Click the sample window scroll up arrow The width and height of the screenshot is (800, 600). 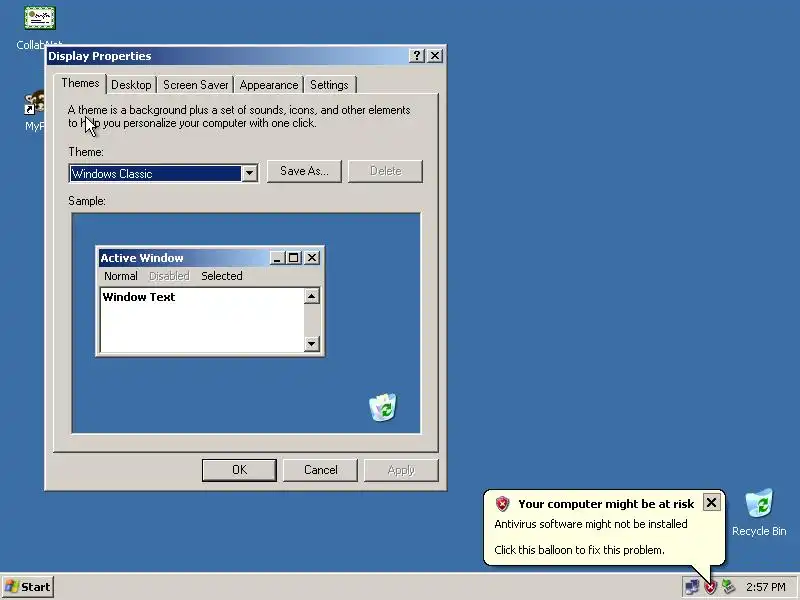(x=312, y=296)
